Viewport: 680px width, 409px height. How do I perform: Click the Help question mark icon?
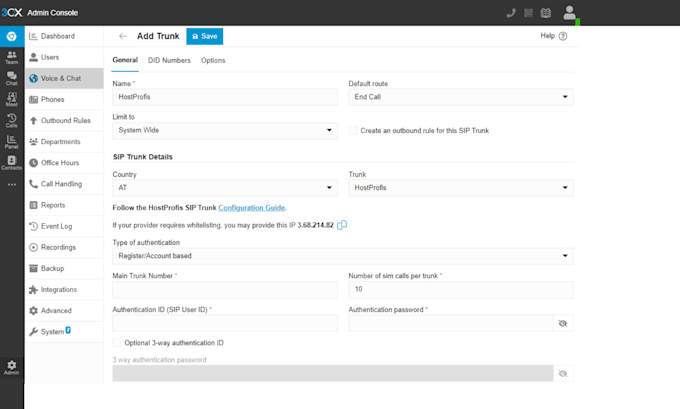pyautogui.click(x=563, y=36)
